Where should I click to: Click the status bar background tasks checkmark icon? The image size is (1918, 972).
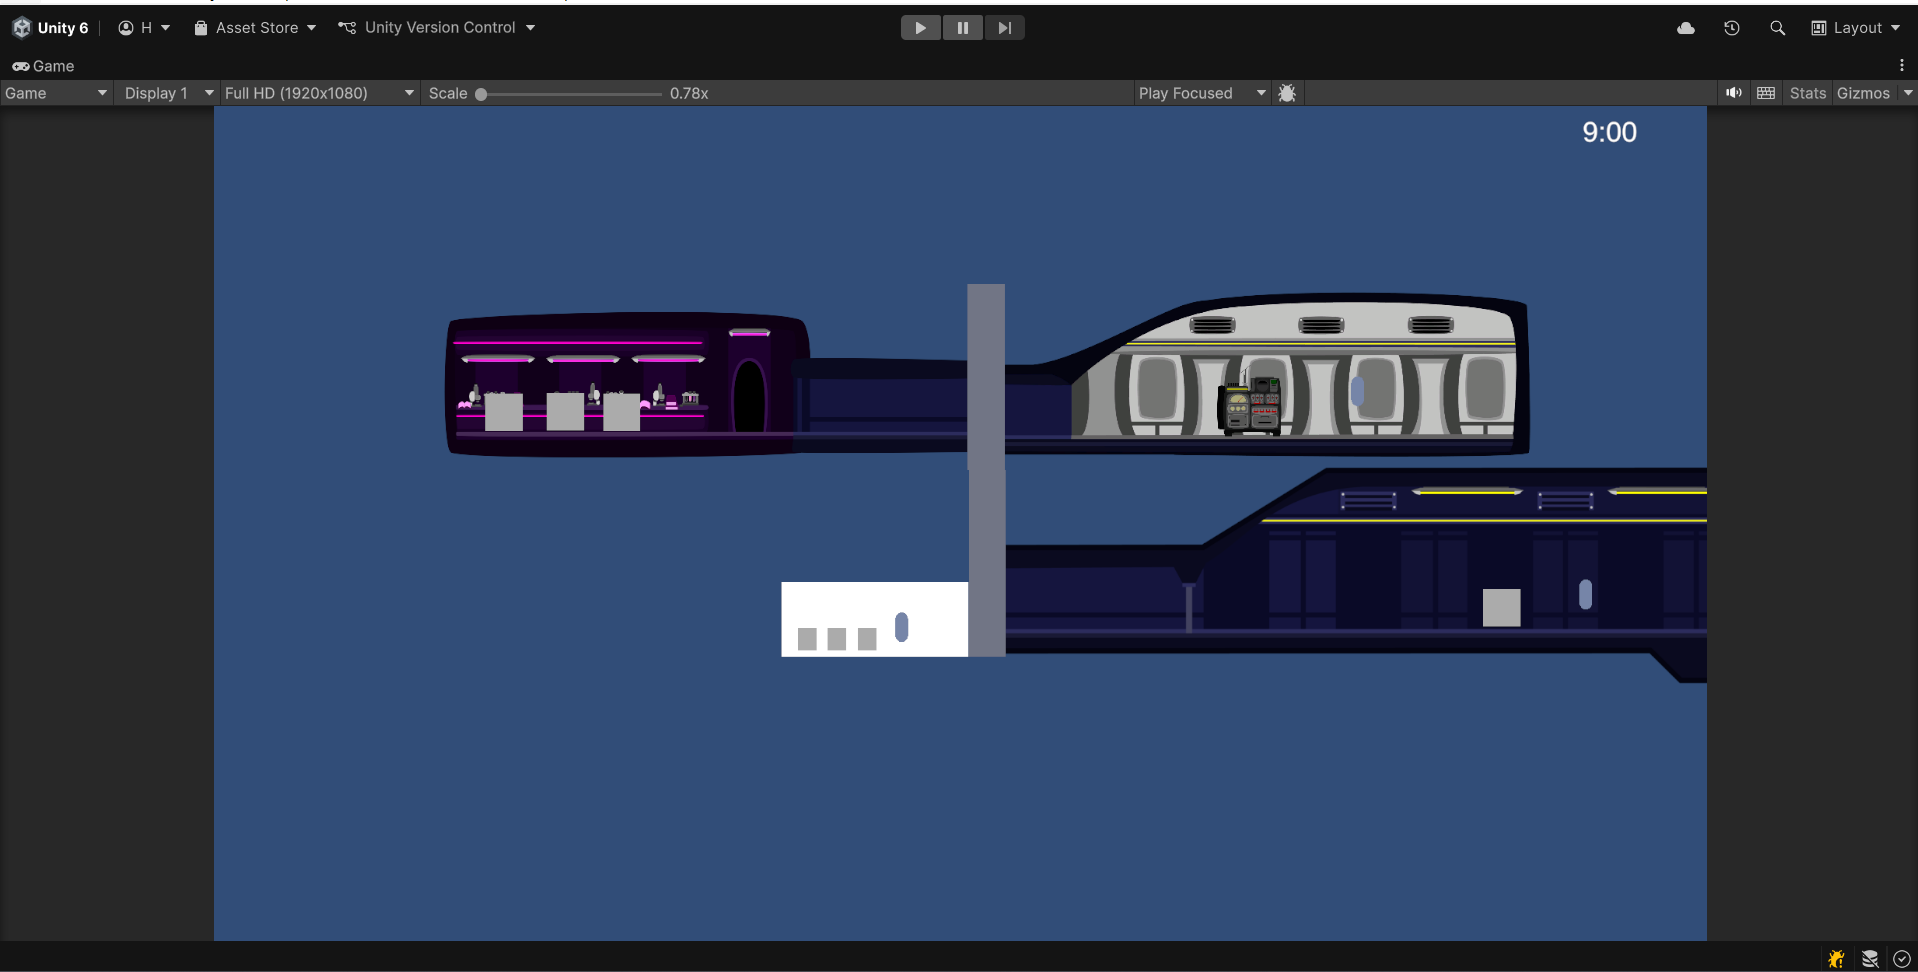pos(1901,958)
